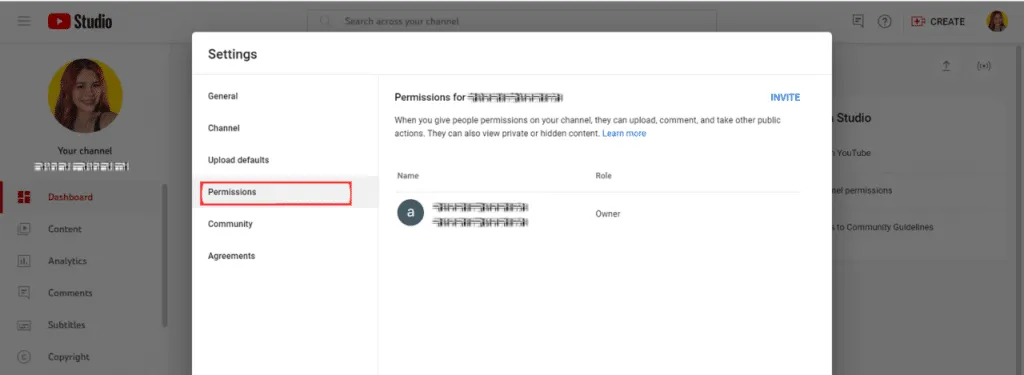Click the INVITE button
Viewport: 1024px width, 375px height.
point(785,97)
